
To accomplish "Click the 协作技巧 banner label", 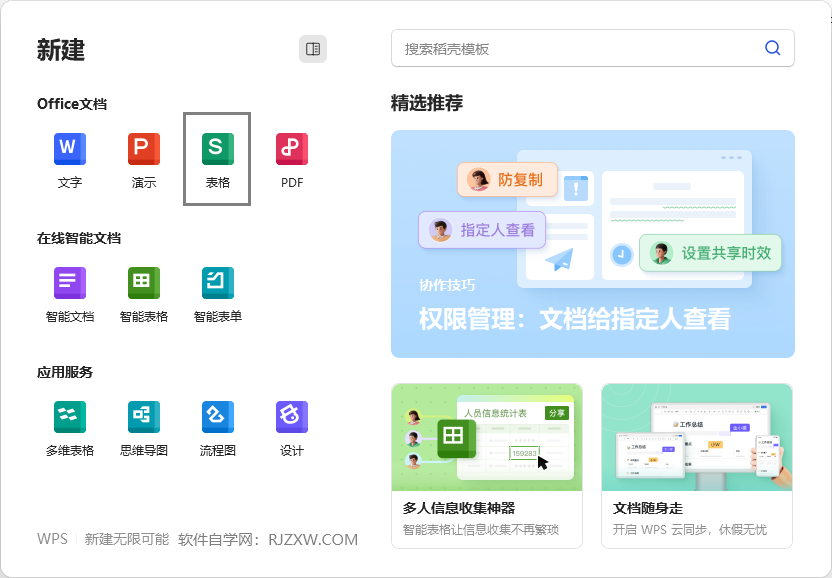I will coord(447,285).
